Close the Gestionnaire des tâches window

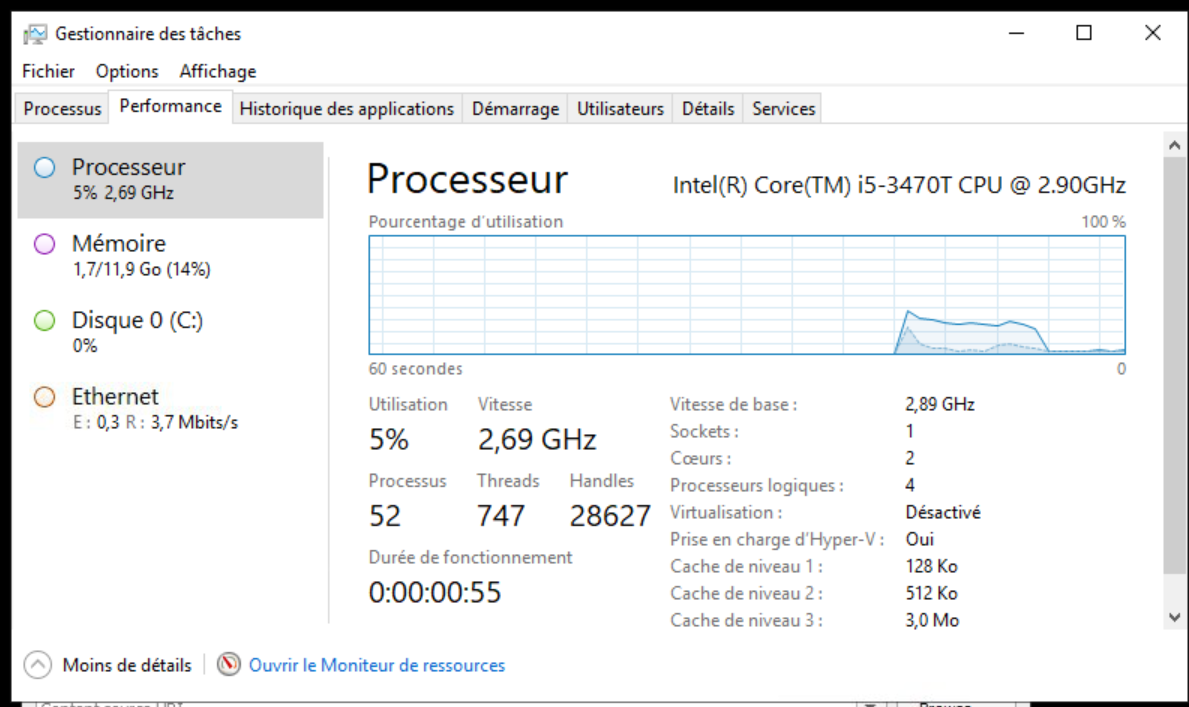coord(1153,33)
